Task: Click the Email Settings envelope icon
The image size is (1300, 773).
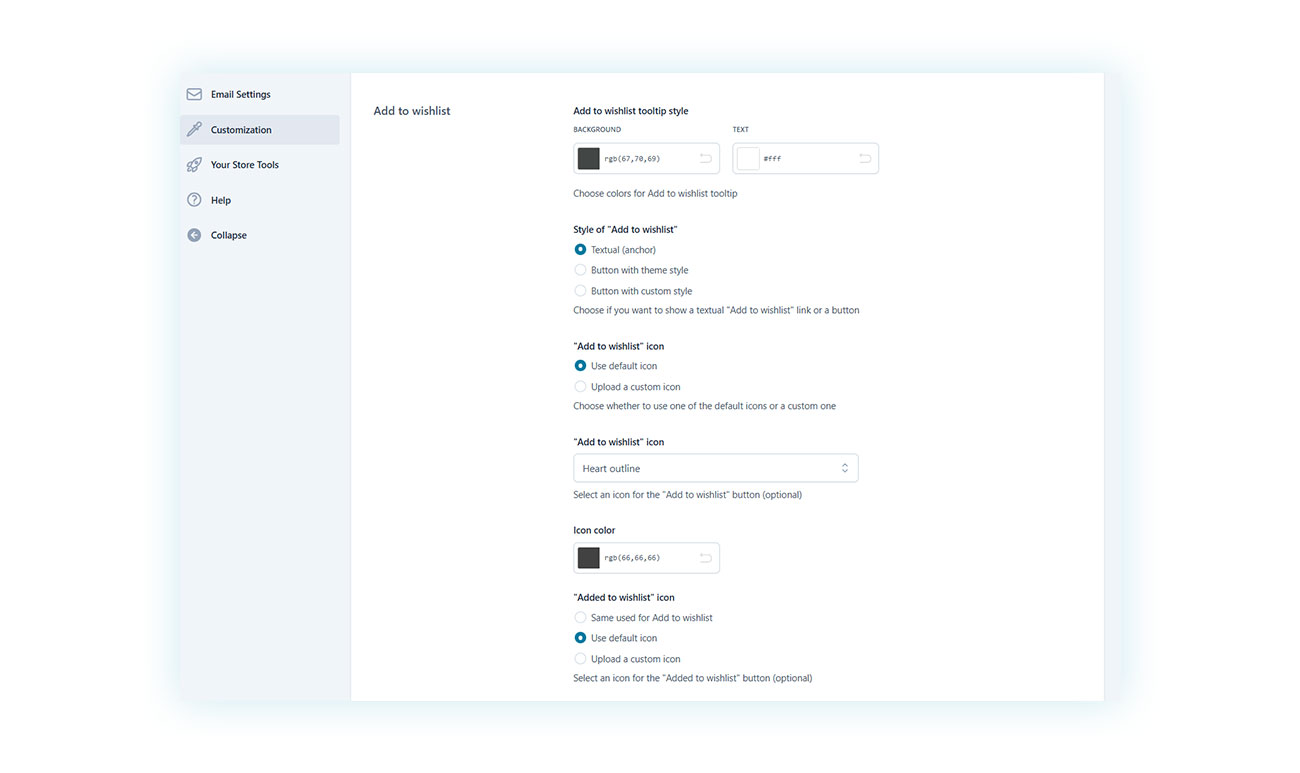Action: (x=194, y=94)
